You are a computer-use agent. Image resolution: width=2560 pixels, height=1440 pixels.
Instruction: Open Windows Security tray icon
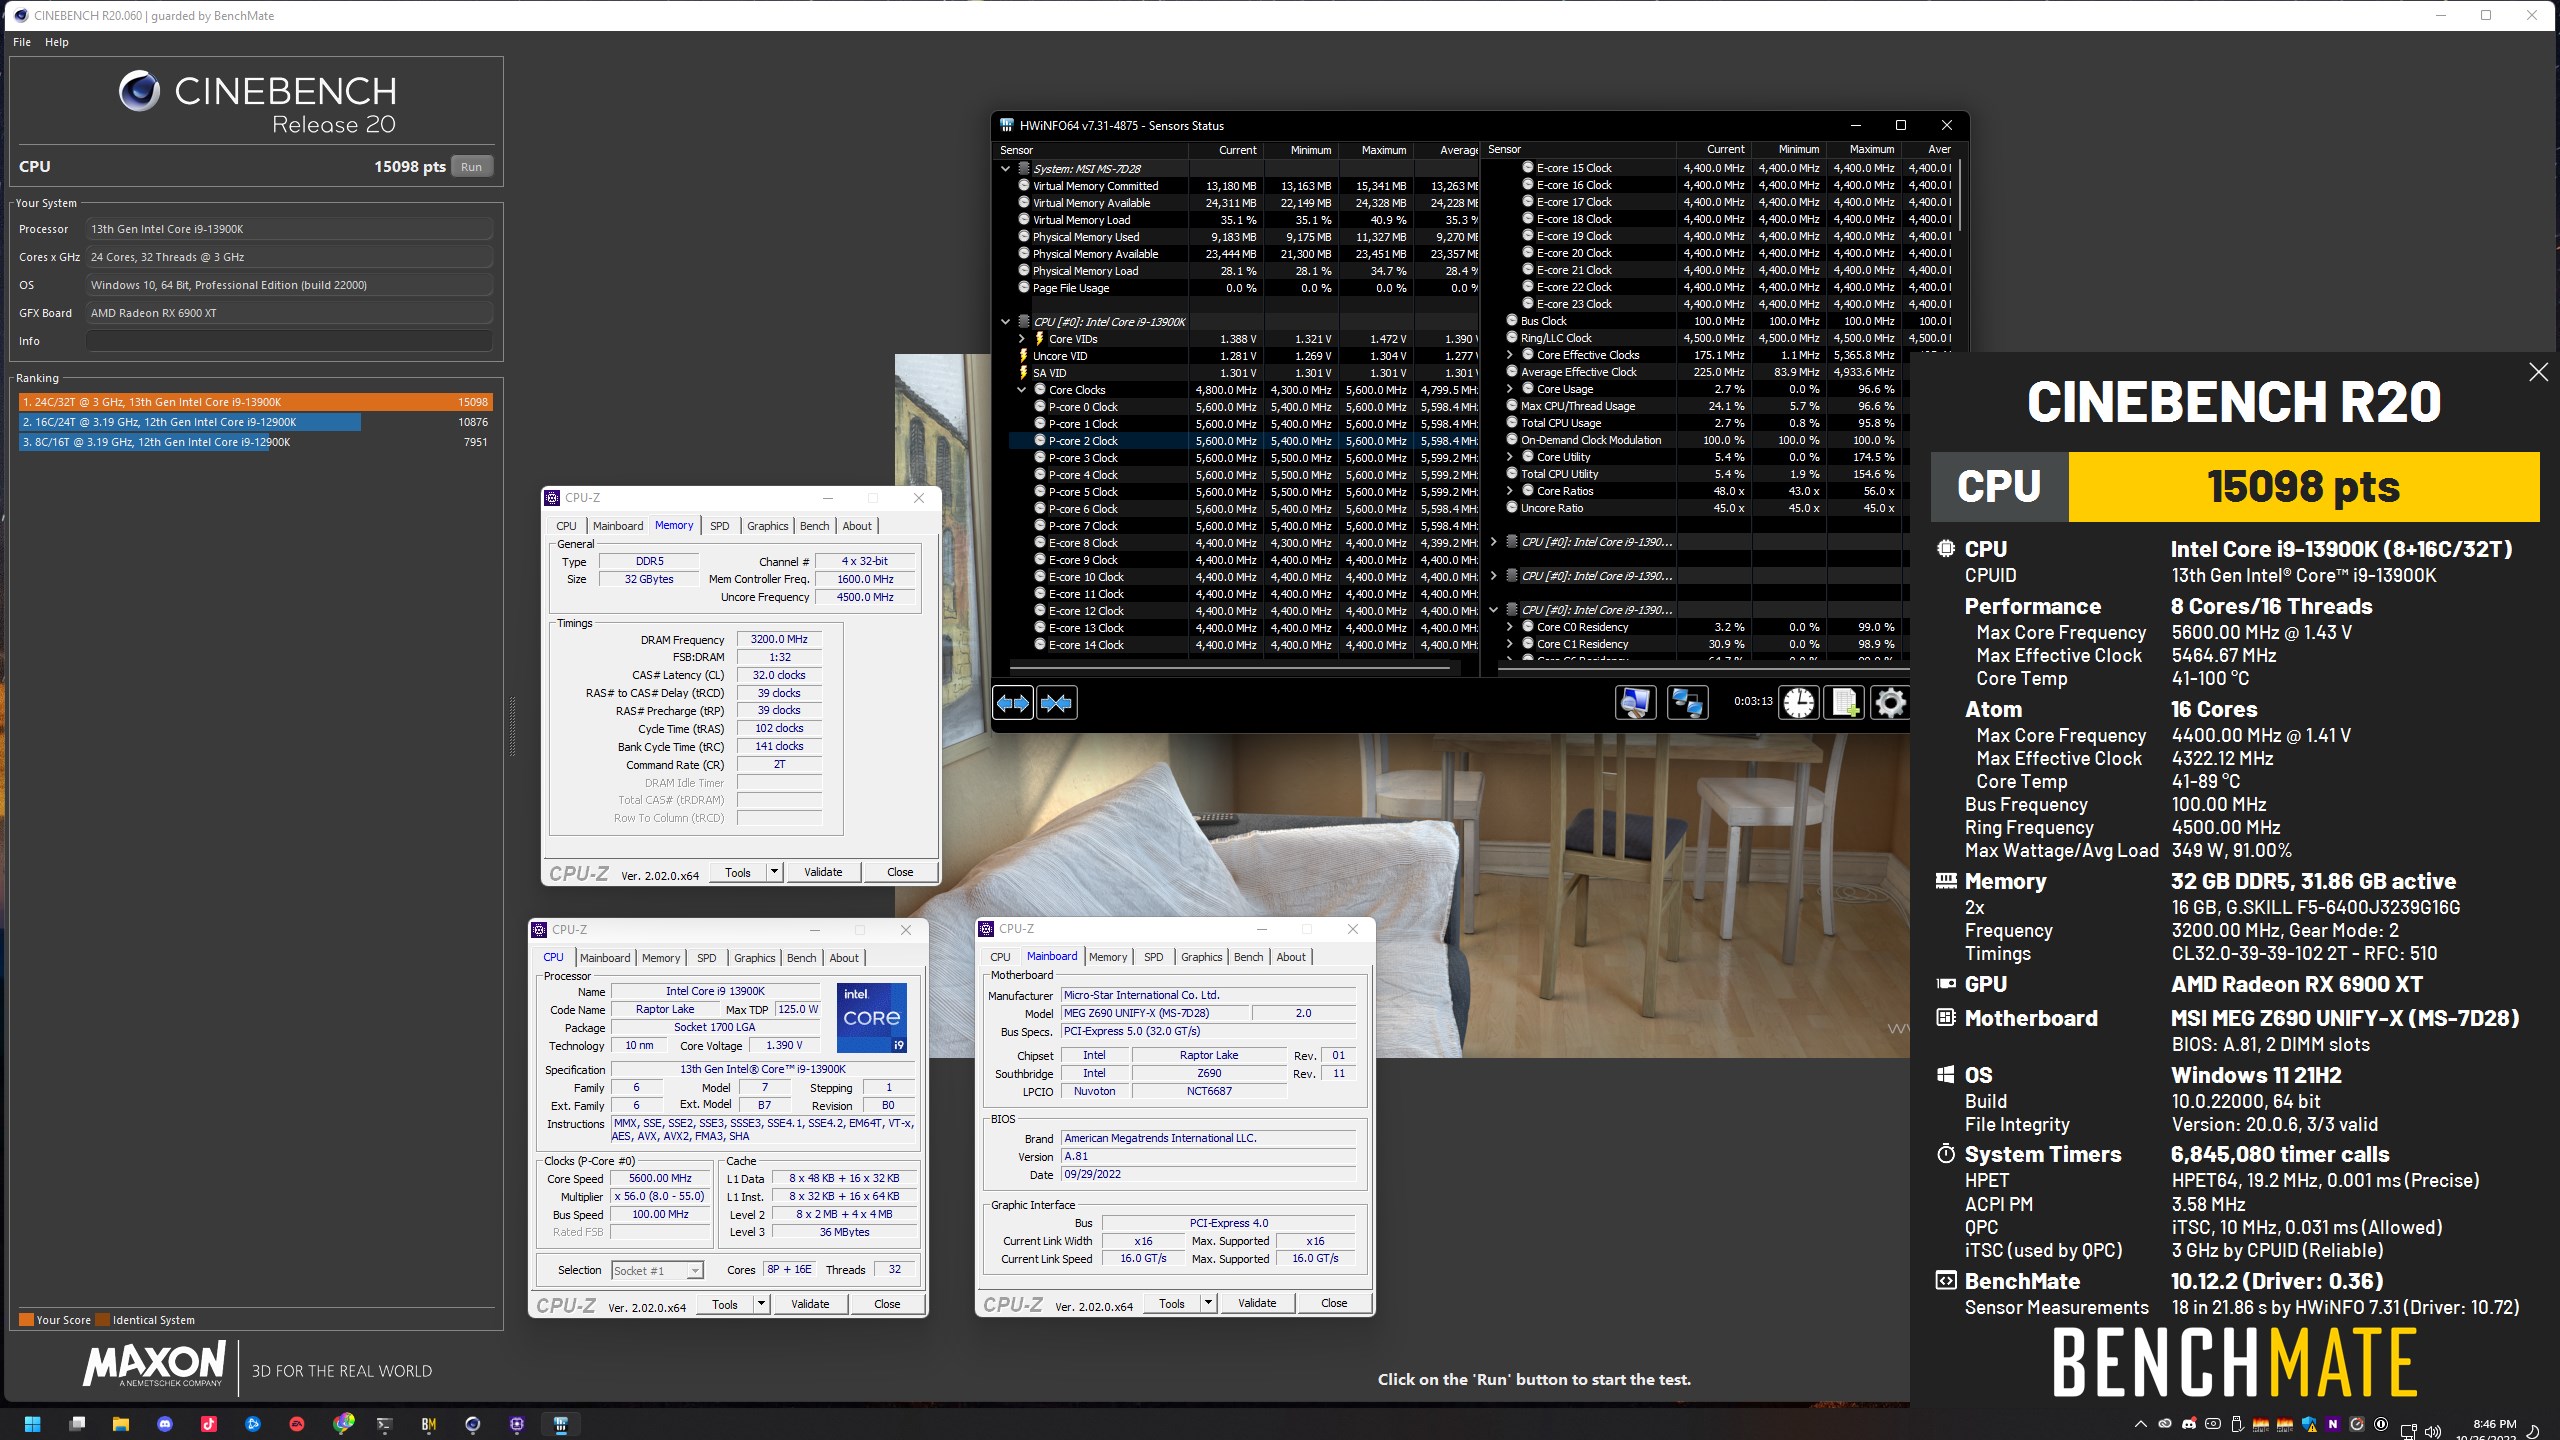[x=2309, y=1424]
